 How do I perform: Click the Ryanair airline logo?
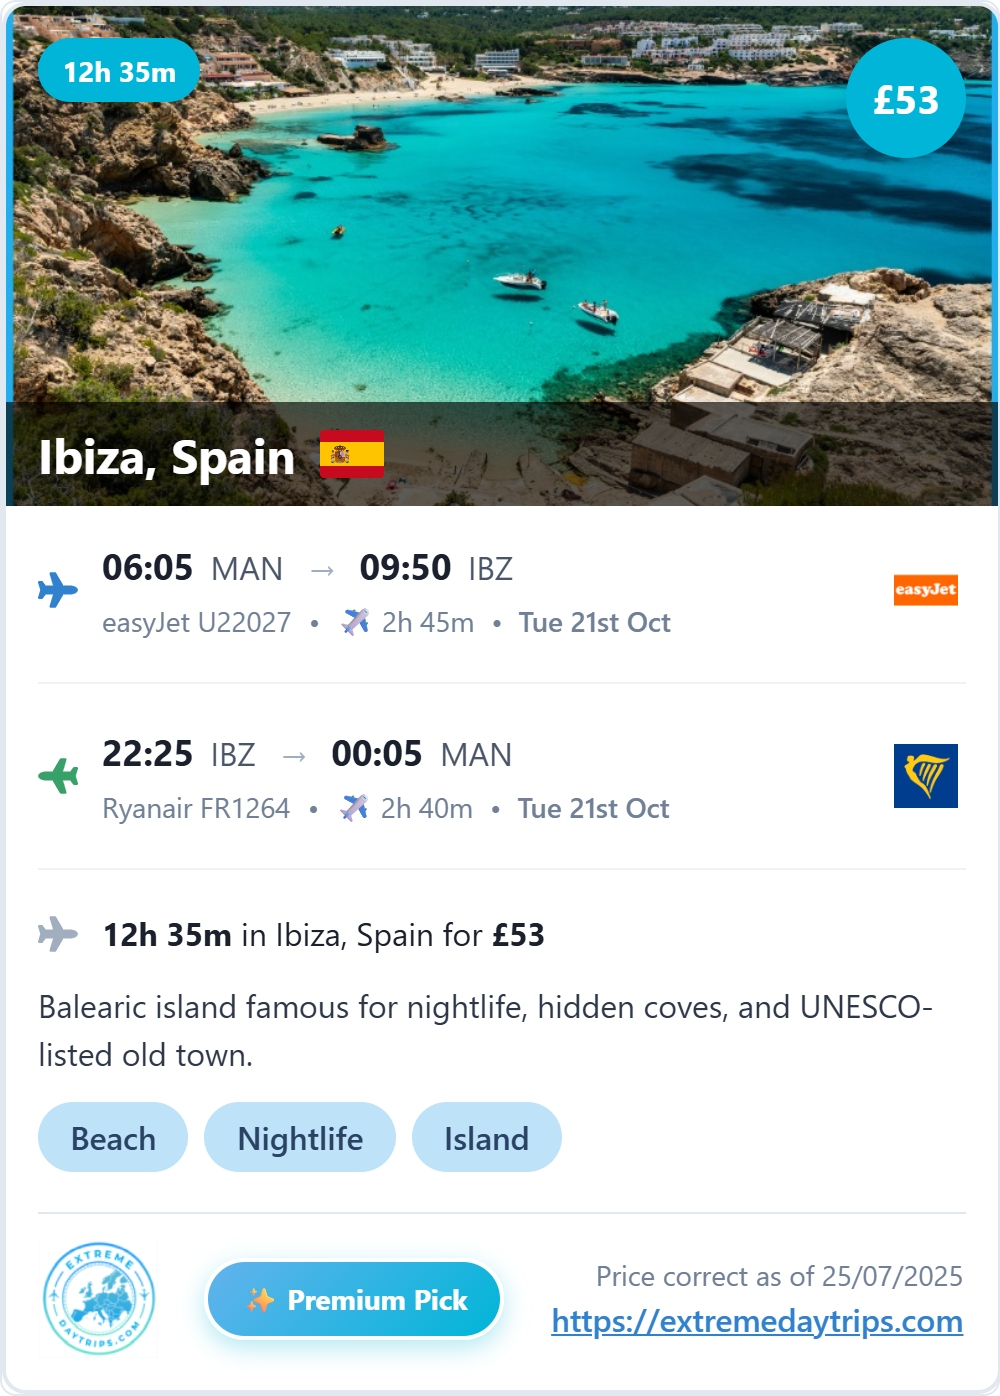click(926, 776)
